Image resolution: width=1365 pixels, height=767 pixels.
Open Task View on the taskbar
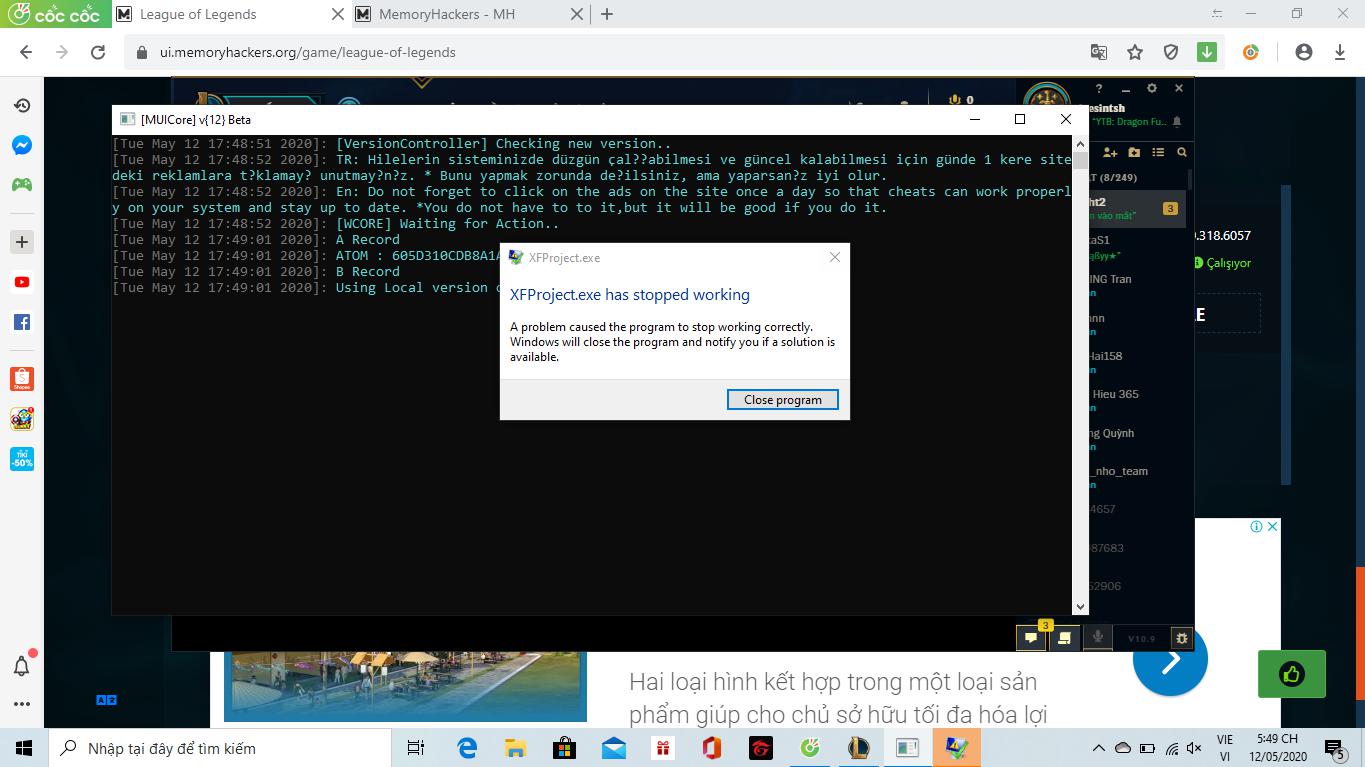pyautogui.click(x=416, y=748)
